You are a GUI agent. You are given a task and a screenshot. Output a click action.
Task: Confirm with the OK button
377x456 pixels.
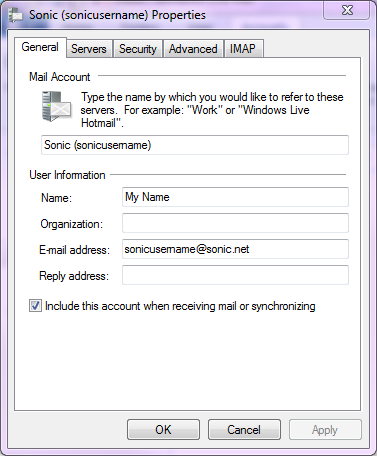[x=163, y=430]
